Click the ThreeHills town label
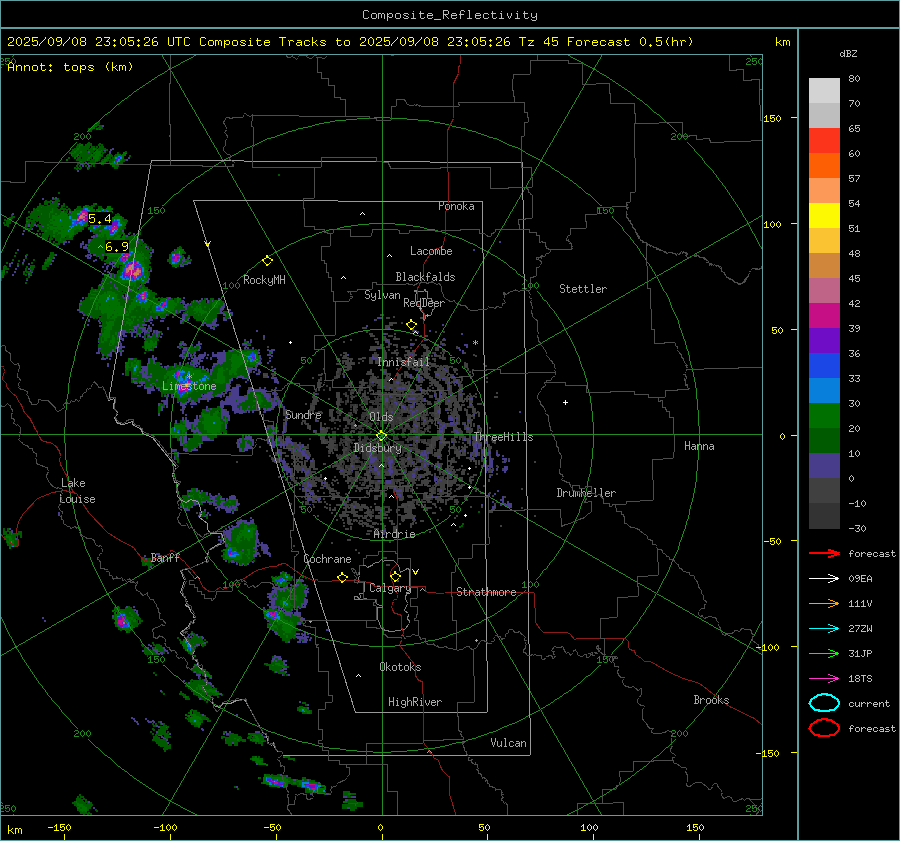The image size is (900, 841). 503,437
